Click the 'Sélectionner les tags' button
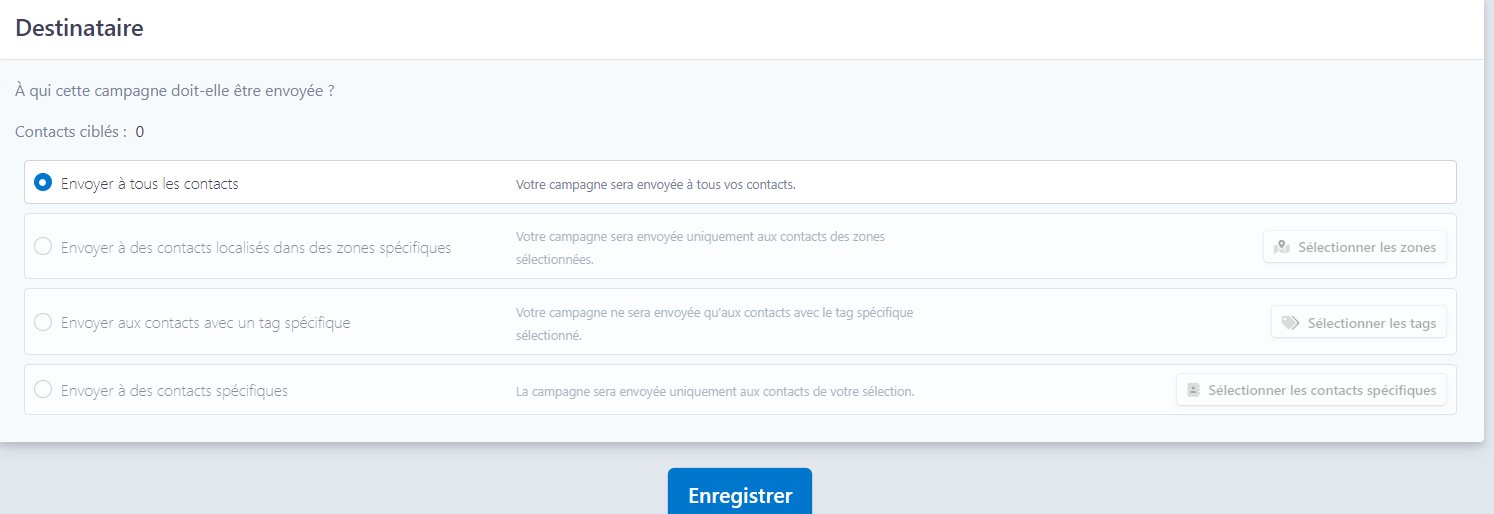The image size is (1494, 514). tap(1359, 322)
